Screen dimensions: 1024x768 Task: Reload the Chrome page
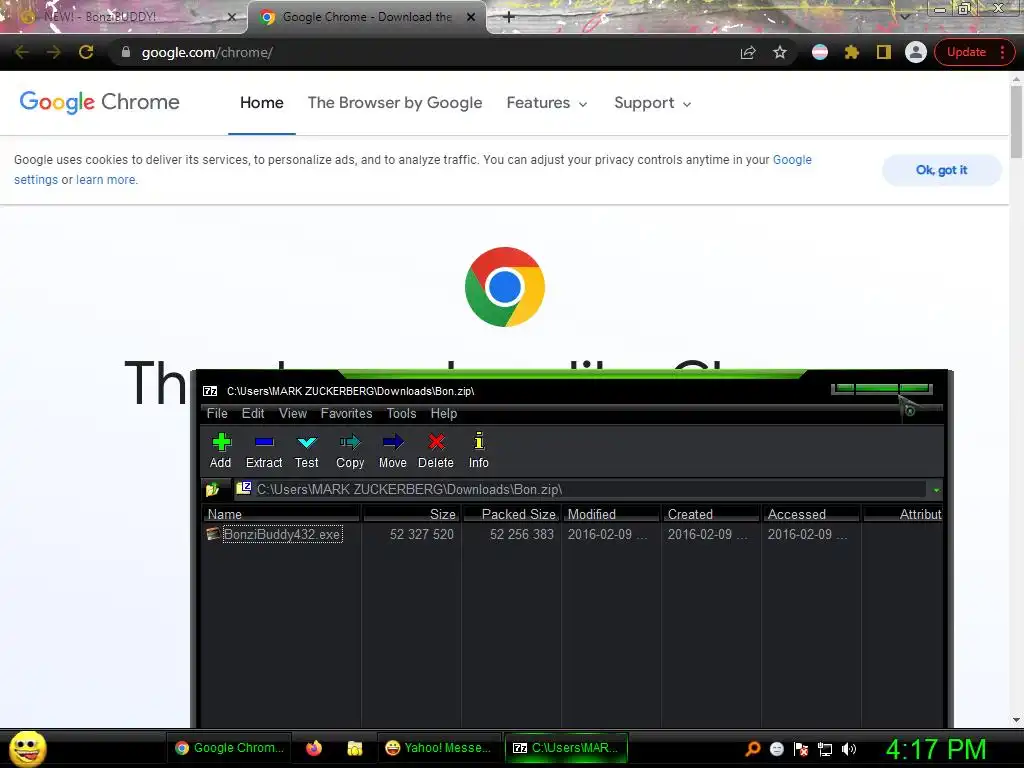pyautogui.click(x=86, y=52)
